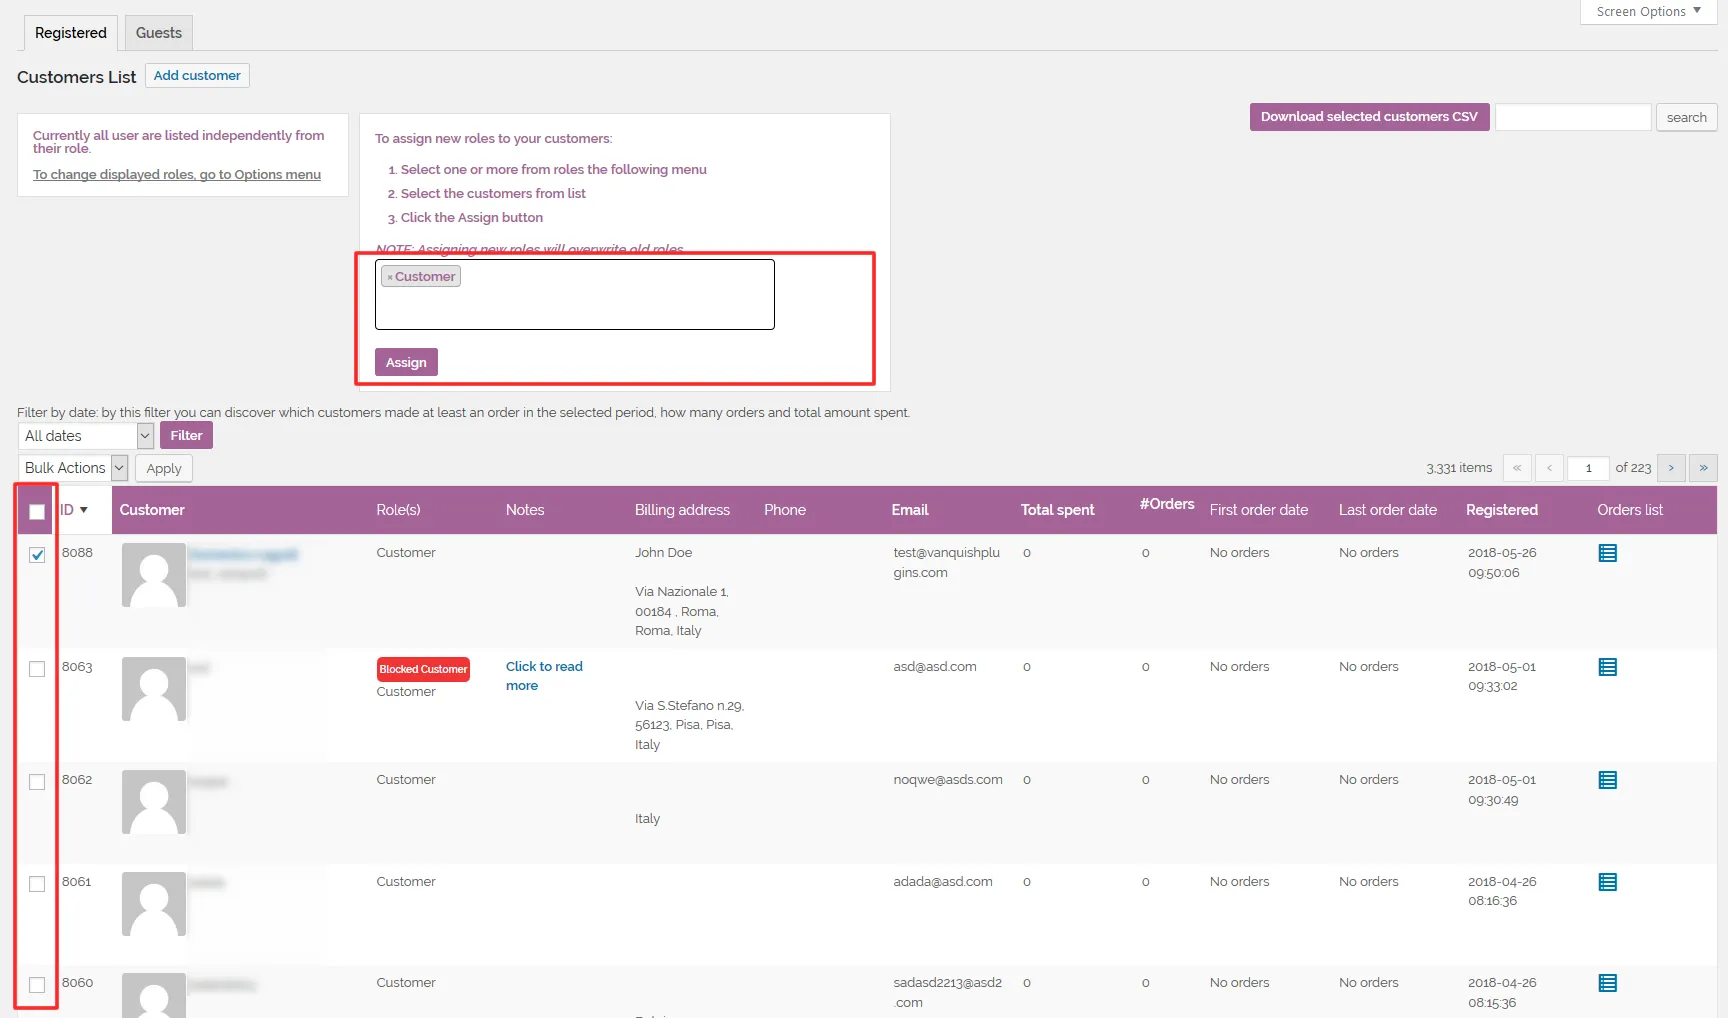The image size is (1728, 1018).
Task: Jump to the last page of customers
Action: [x=1703, y=468]
